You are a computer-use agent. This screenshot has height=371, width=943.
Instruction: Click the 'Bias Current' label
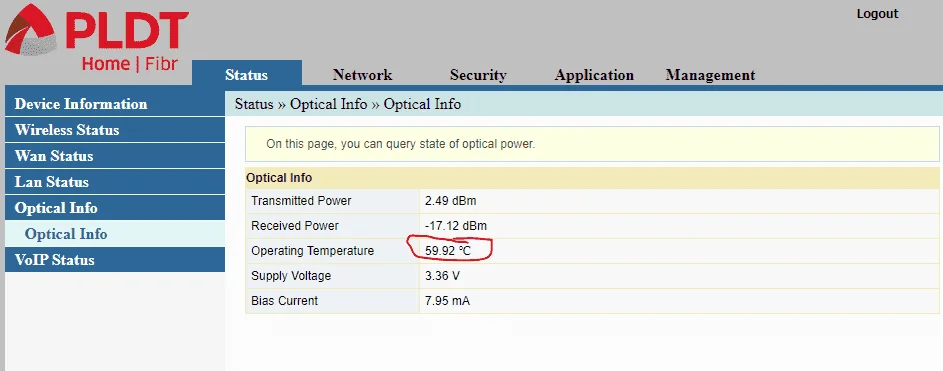[284, 301]
